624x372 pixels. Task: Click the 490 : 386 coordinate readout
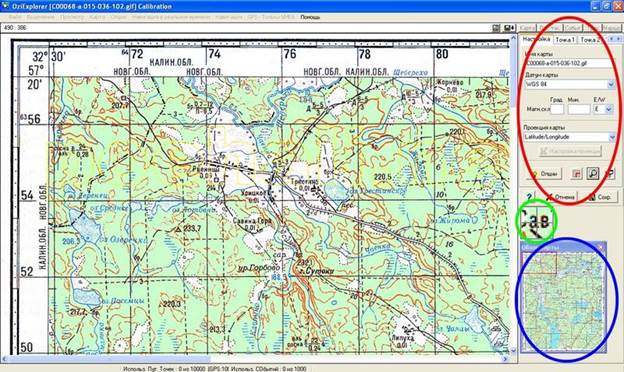click(x=15, y=28)
